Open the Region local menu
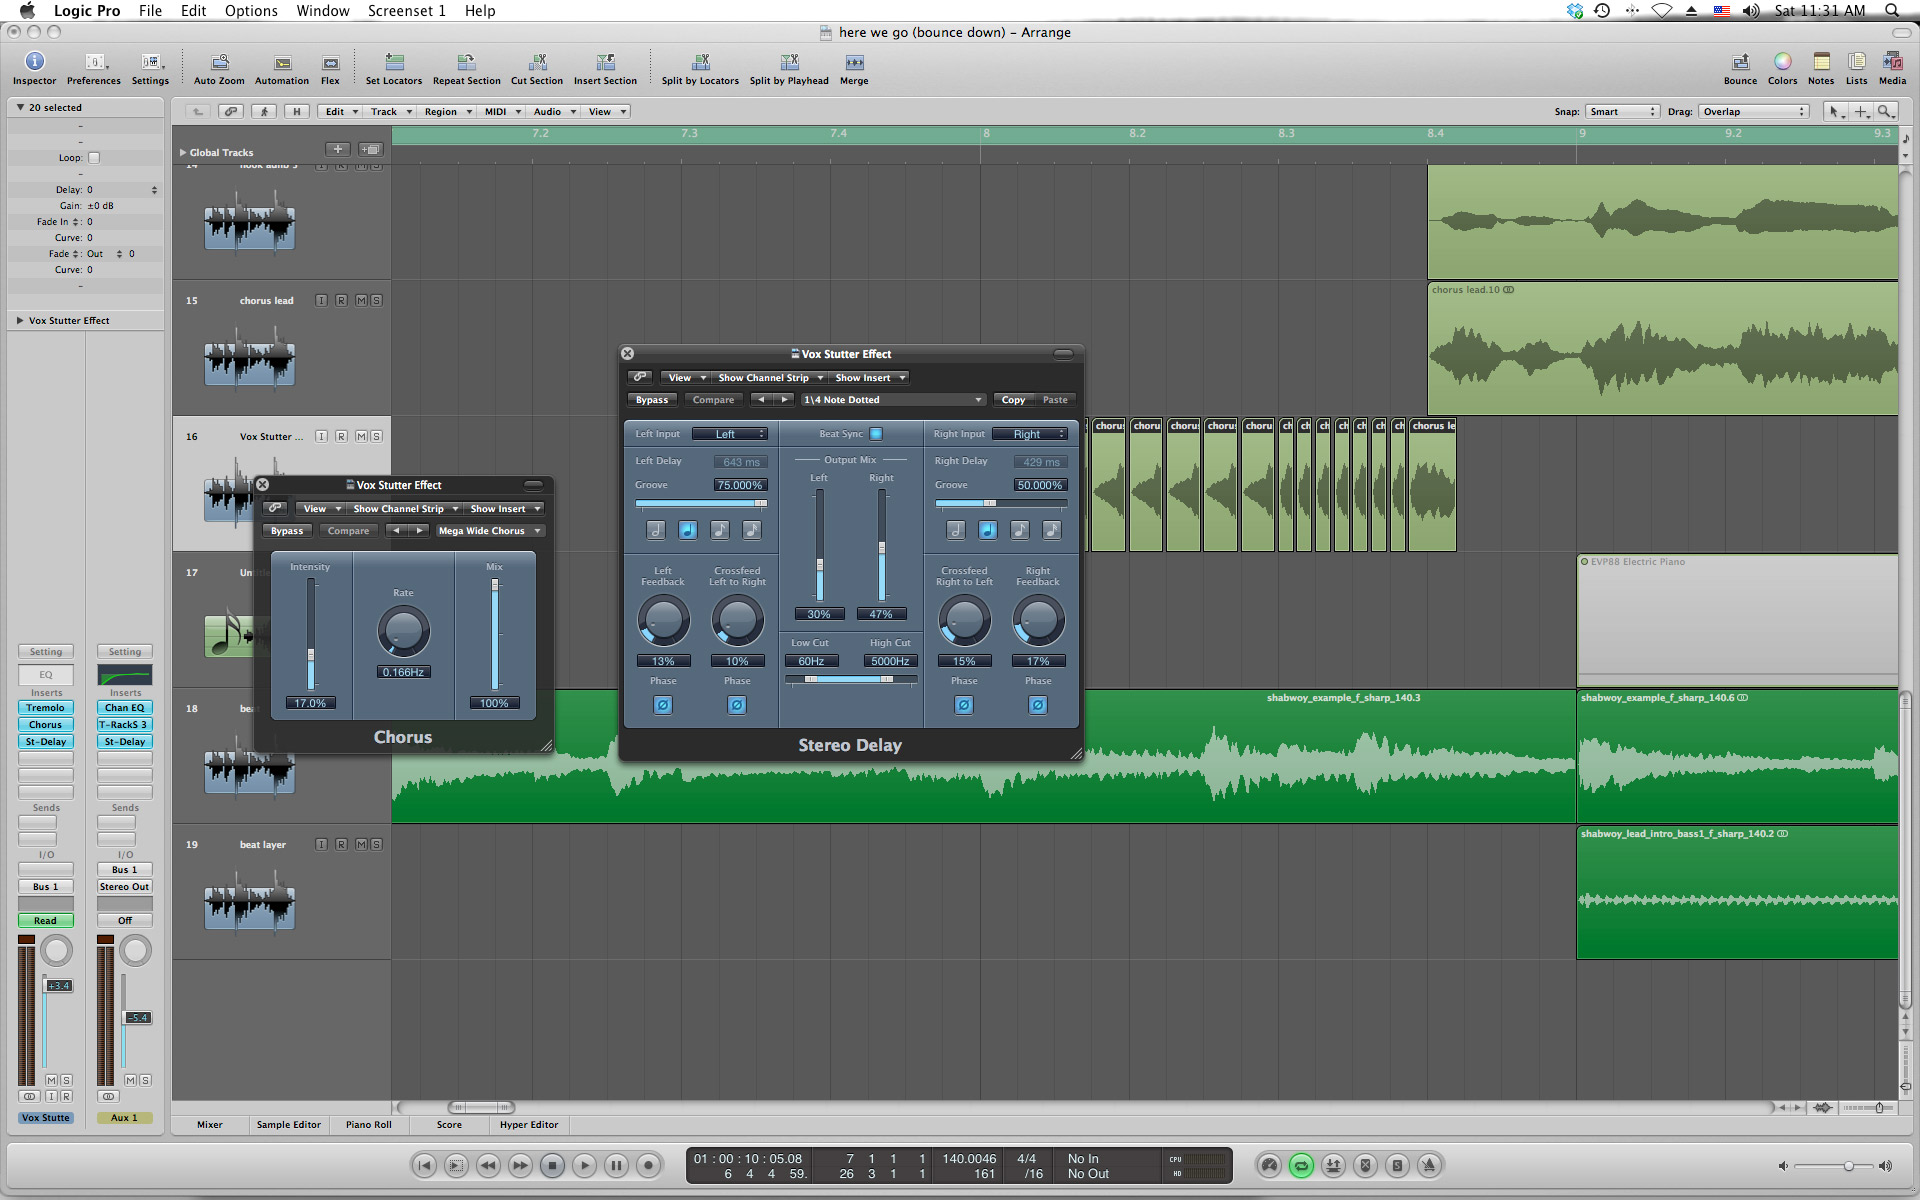This screenshot has width=1920, height=1200. tap(448, 111)
